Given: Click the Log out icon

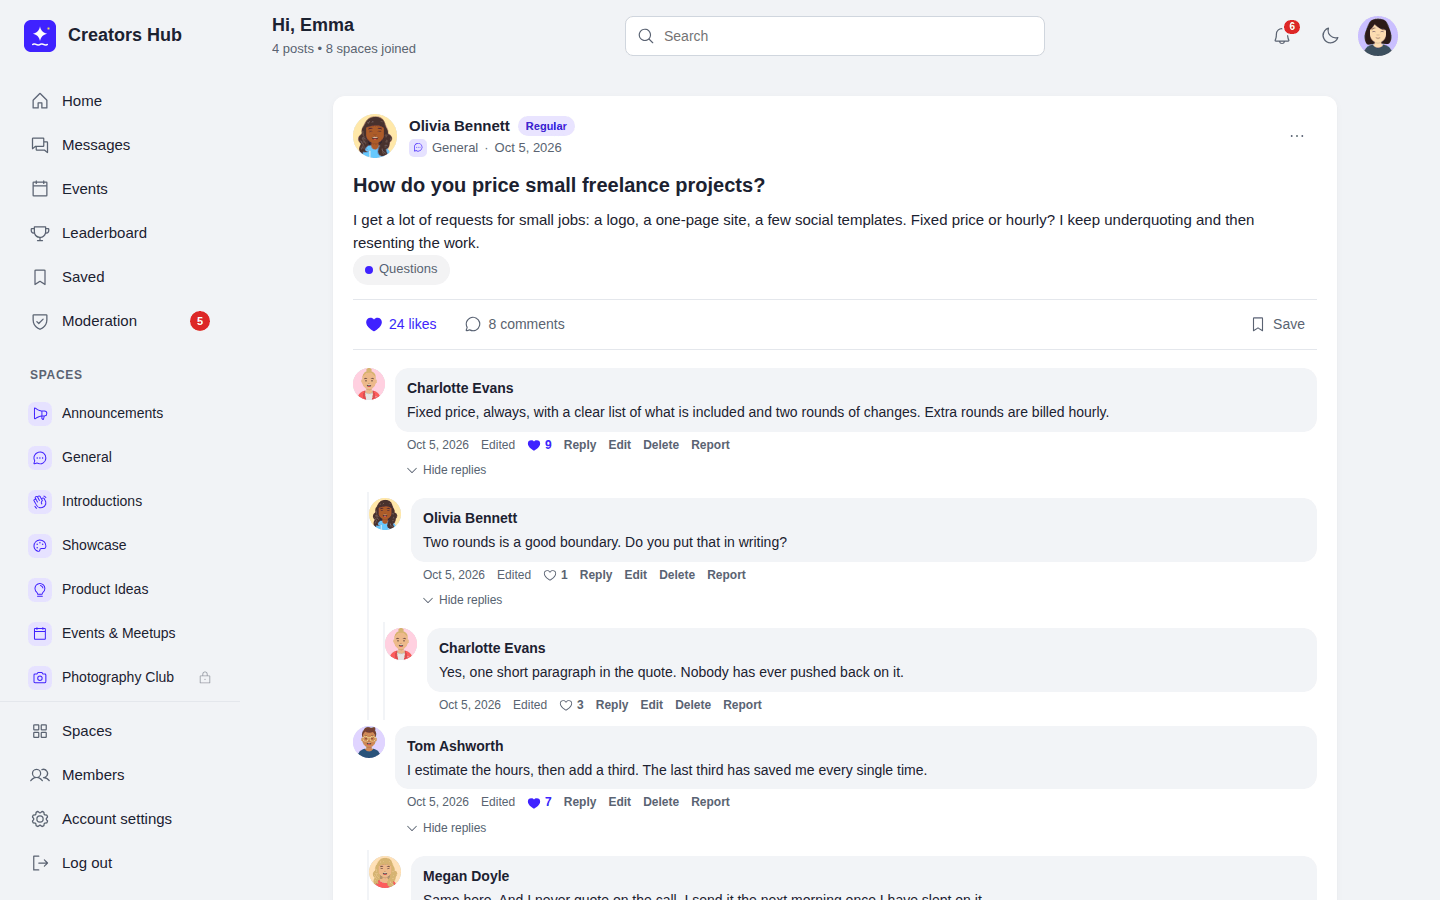Looking at the screenshot, I should tap(40, 863).
